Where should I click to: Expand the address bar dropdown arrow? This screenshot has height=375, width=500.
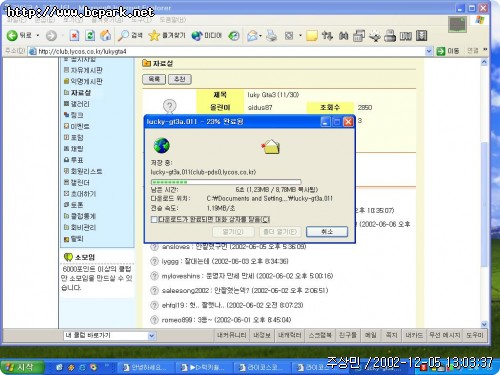pyautogui.click(x=429, y=51)
